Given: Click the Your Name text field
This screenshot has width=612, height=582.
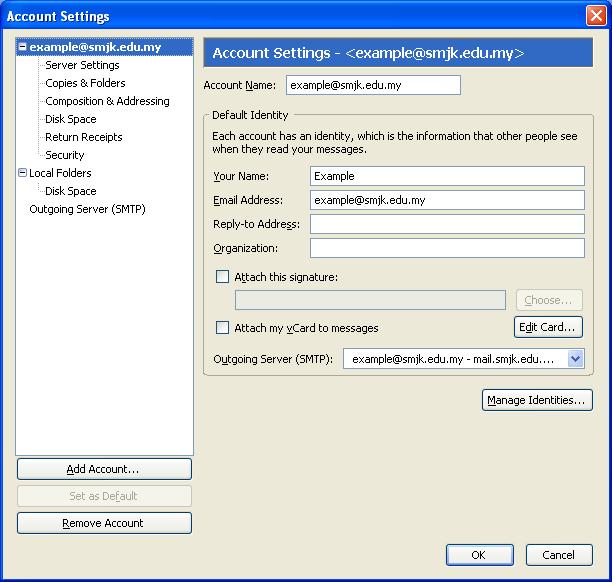Looking at the screenshot, I should click(x=447, y=176).
